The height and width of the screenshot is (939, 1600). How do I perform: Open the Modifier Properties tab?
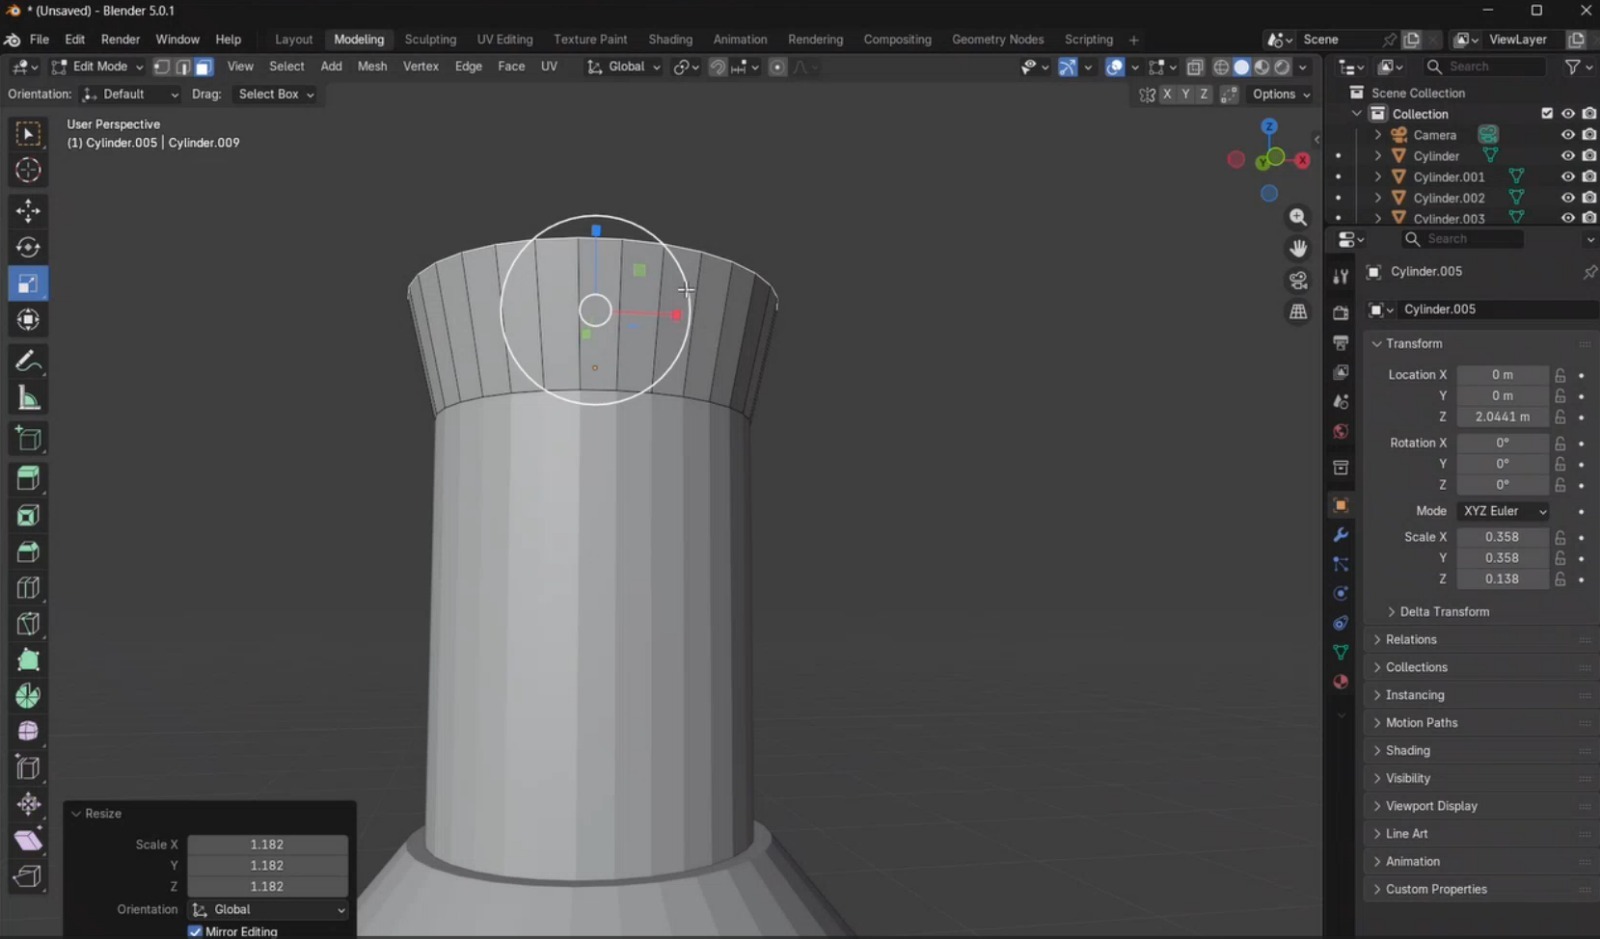pyautogui.click(x=1340, y=535)
